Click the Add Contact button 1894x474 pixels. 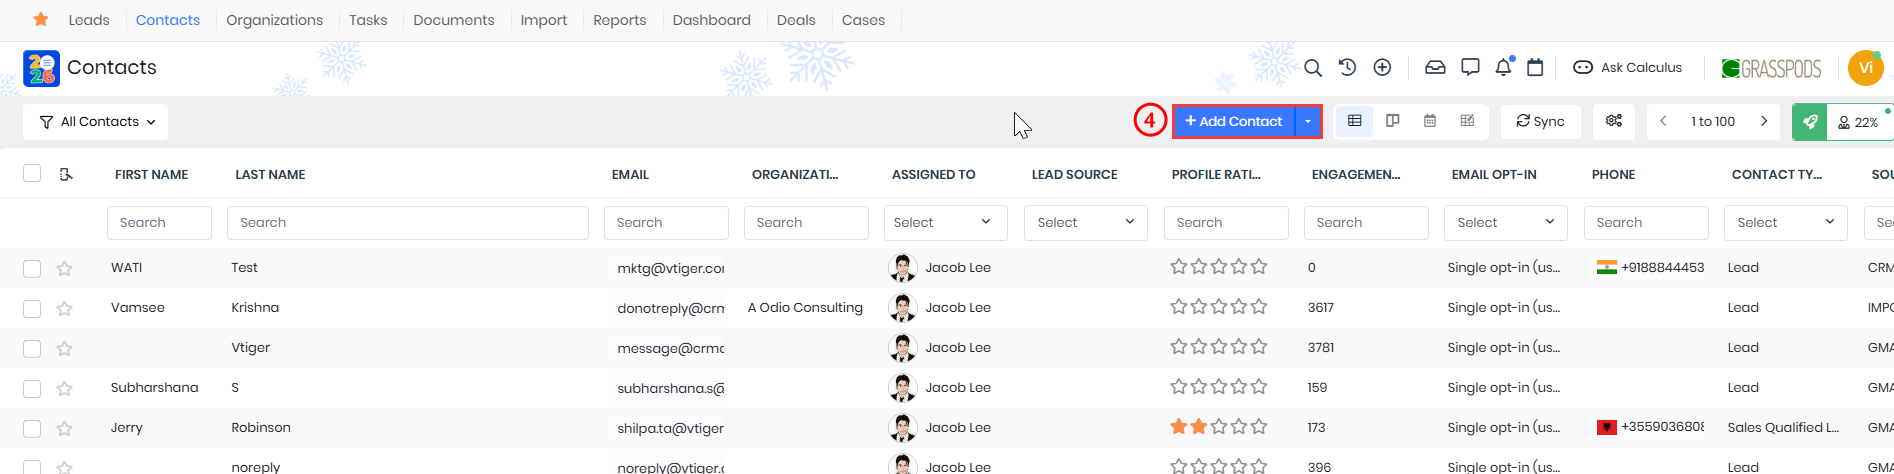point(1233,121)
